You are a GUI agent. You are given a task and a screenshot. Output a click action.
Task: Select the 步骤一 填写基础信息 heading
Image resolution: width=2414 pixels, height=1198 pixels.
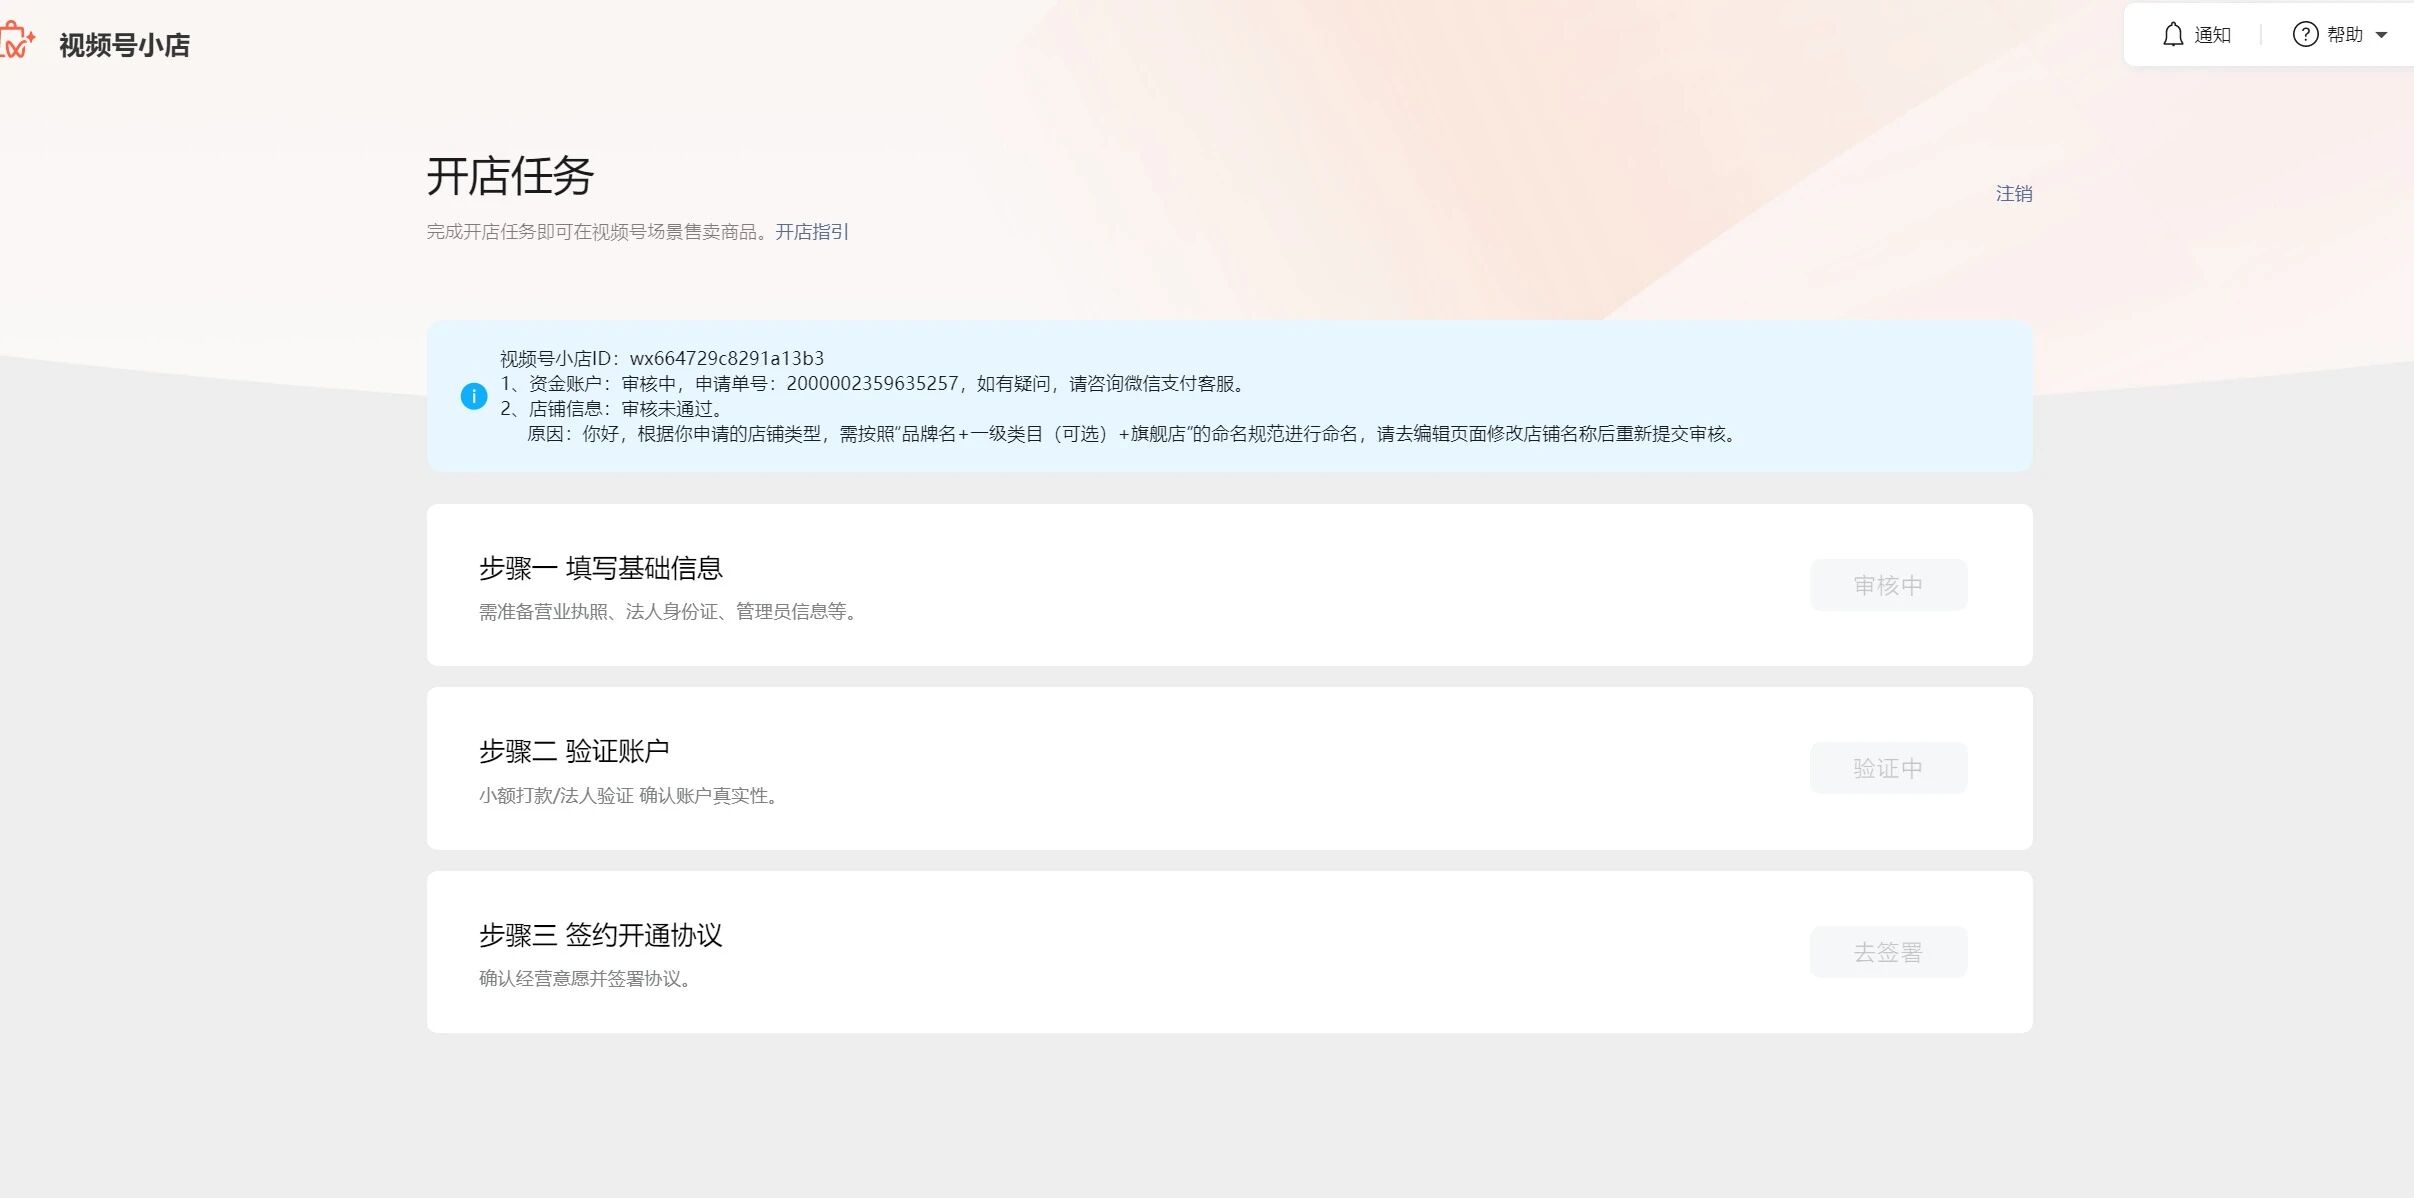[600, 568]
